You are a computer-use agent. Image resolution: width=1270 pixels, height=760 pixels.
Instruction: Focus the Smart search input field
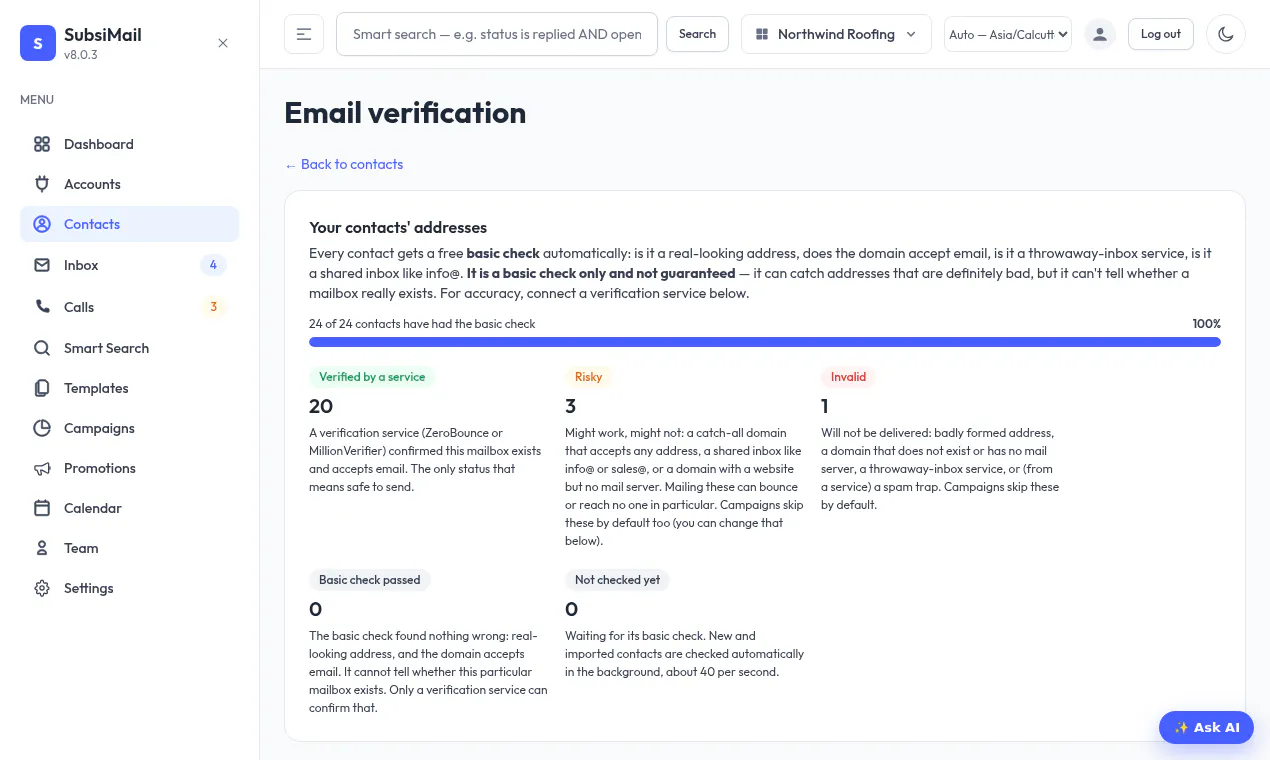[x=497, y=34]
